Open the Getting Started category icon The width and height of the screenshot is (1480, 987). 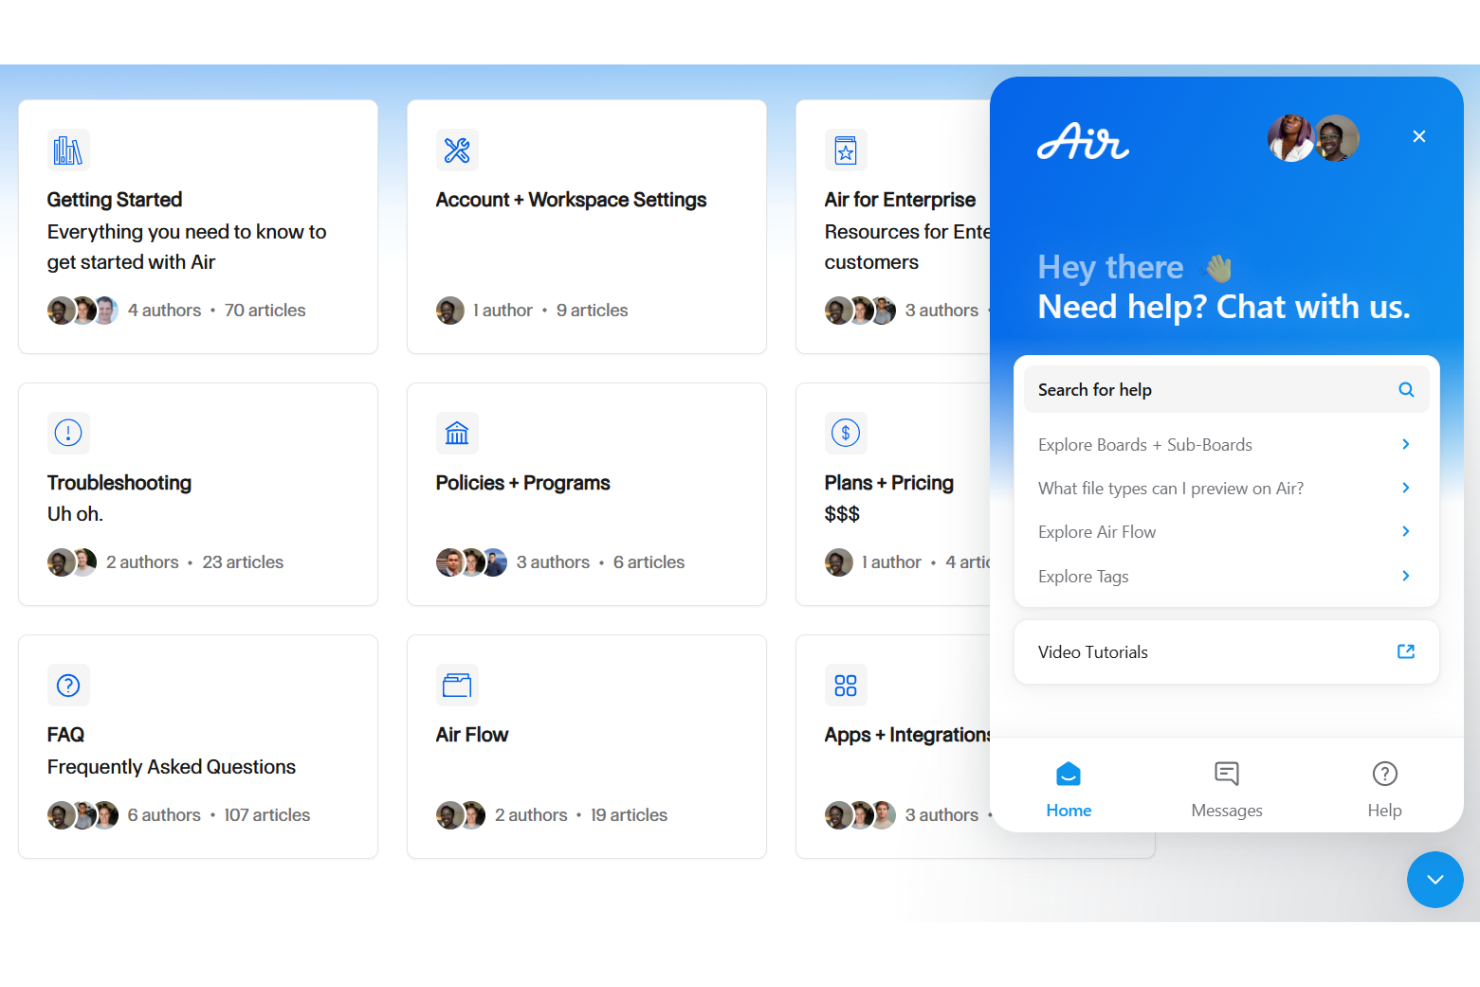pyautogui.click(x=68, y=149)
